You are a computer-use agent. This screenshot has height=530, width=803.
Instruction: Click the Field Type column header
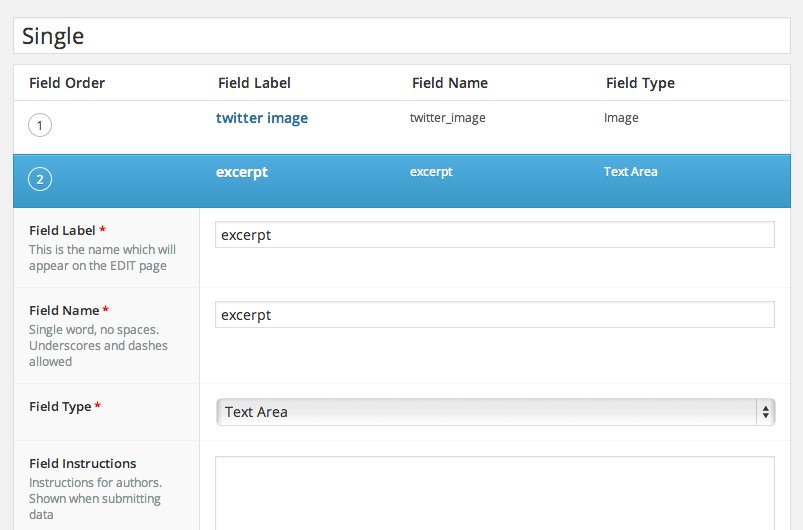point(640,83)
